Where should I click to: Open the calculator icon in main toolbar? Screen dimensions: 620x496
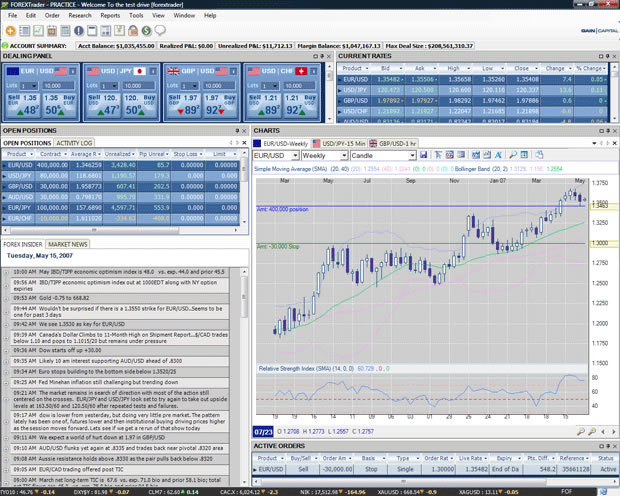(65, 30)
